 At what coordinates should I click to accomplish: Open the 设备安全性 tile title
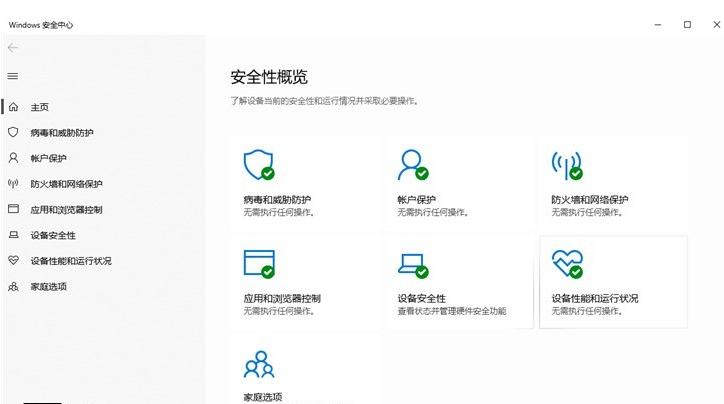(x=422, y=298)
